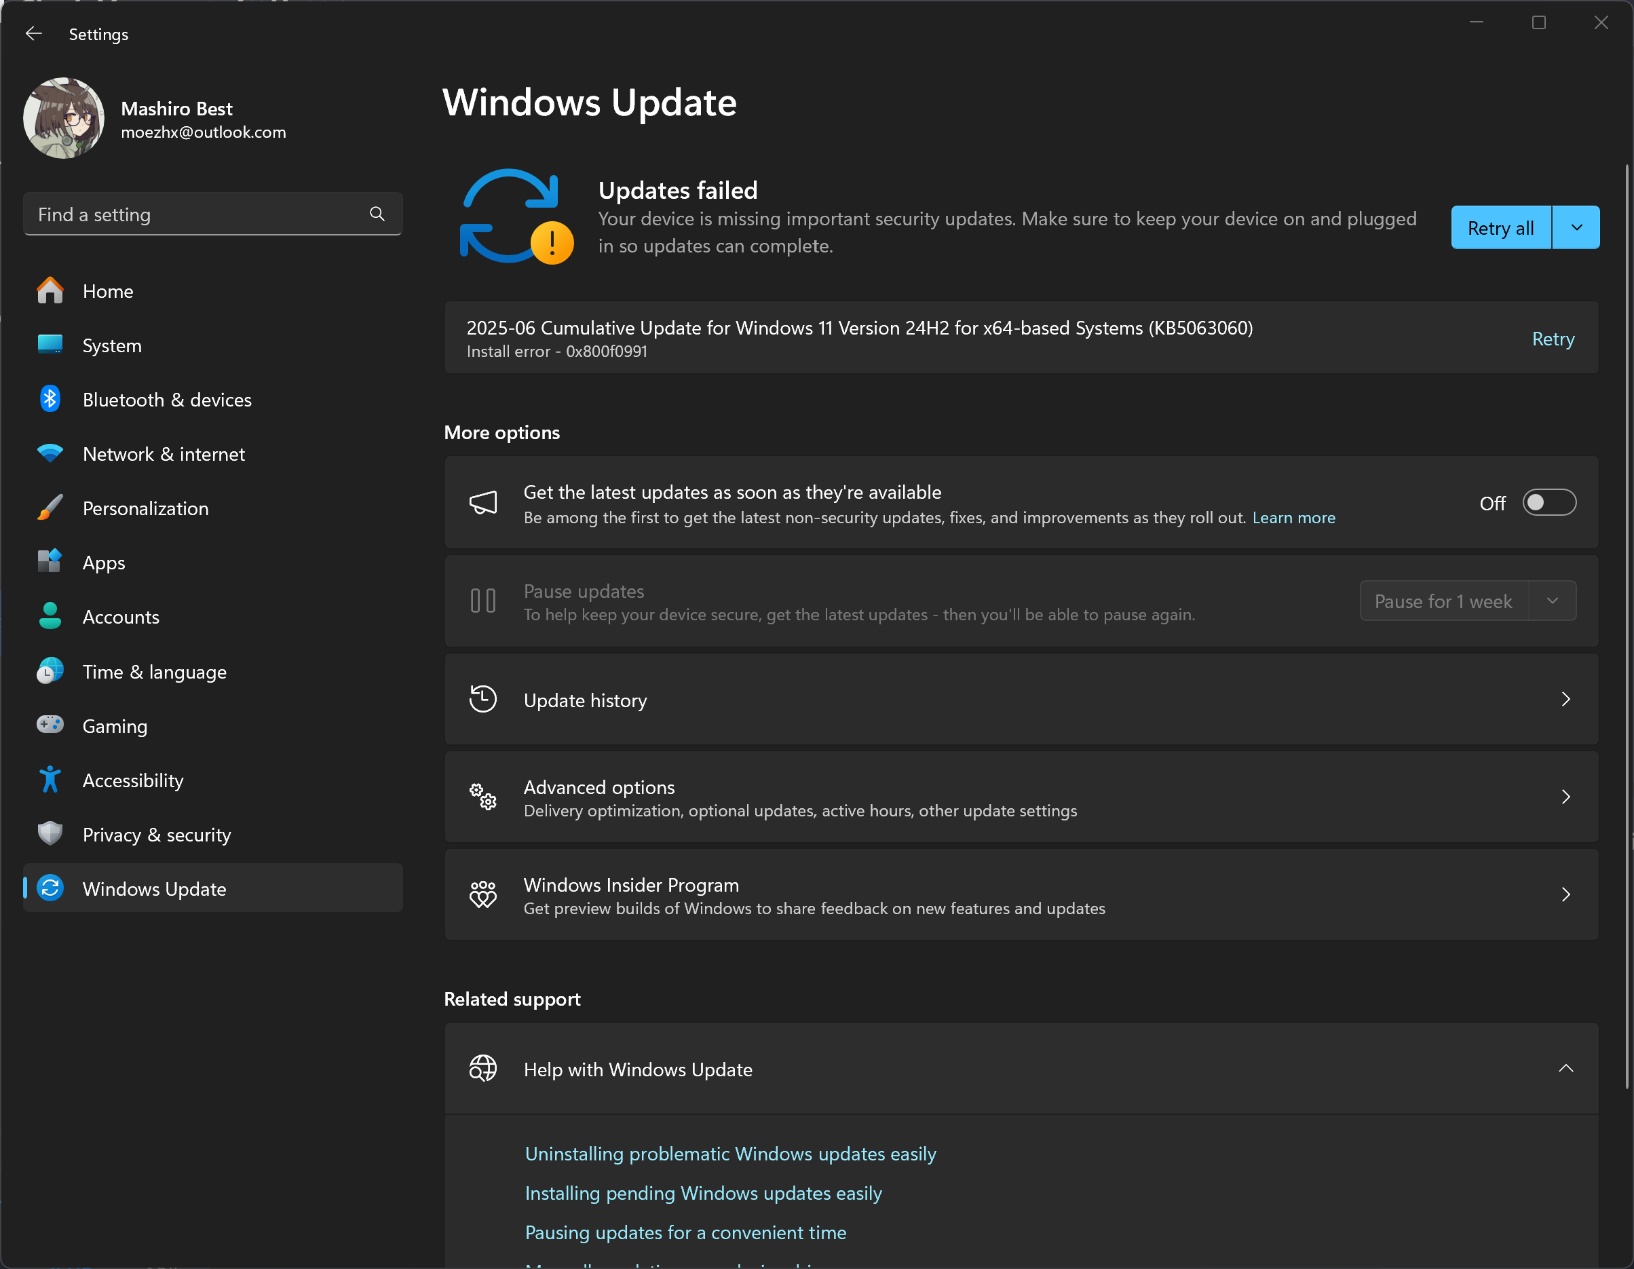Click the megaphone icon for latest updates
The image size is (1634, 1269).
[483, 502]
